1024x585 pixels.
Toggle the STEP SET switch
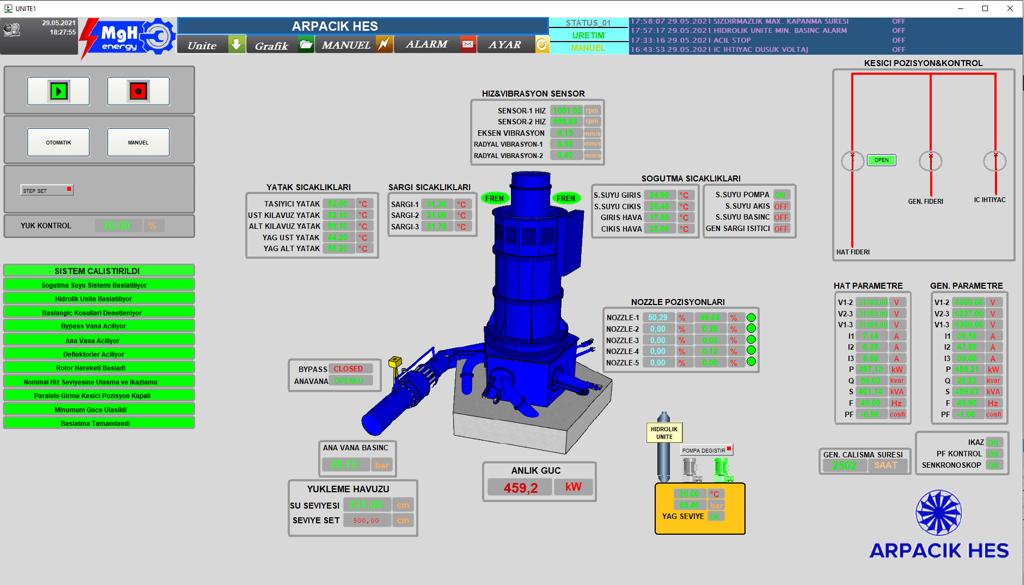pyautogui.click(x=47, y=189)
